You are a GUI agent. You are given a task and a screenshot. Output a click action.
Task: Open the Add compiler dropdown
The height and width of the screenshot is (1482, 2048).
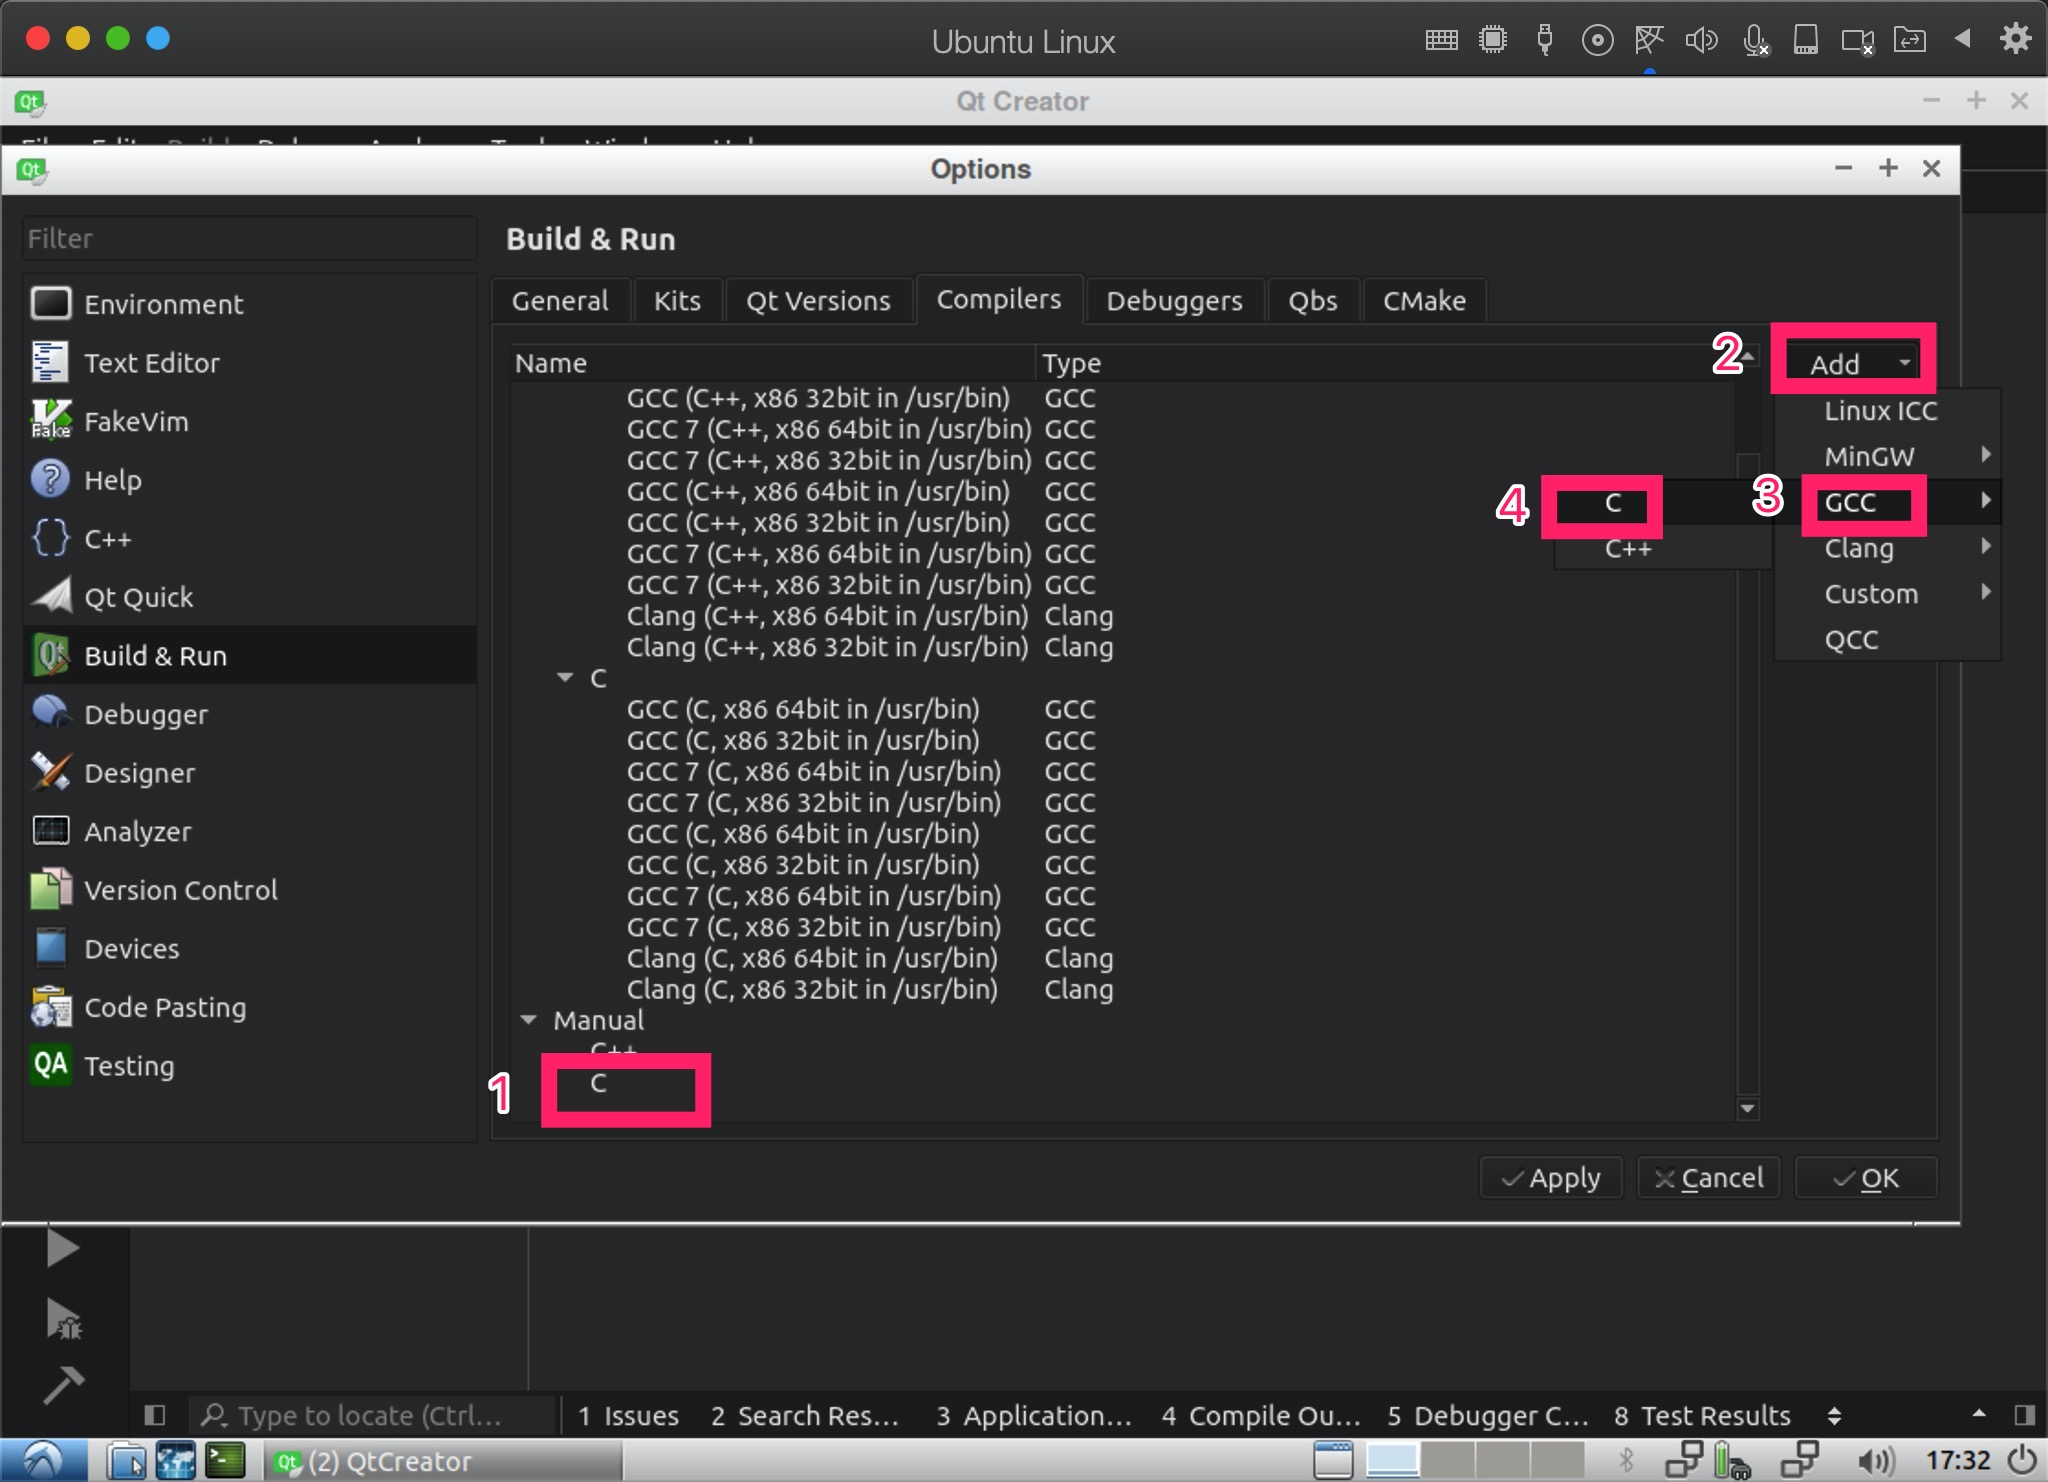coord(1853,363)
